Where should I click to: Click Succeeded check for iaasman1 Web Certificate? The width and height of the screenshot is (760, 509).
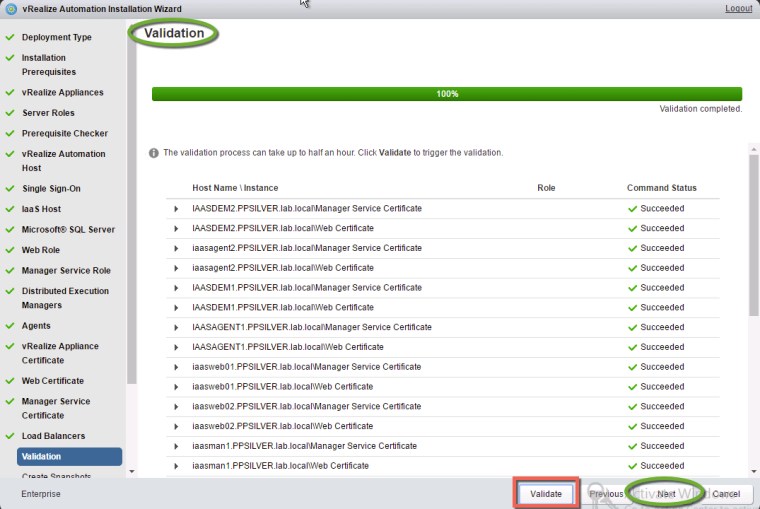632,466
